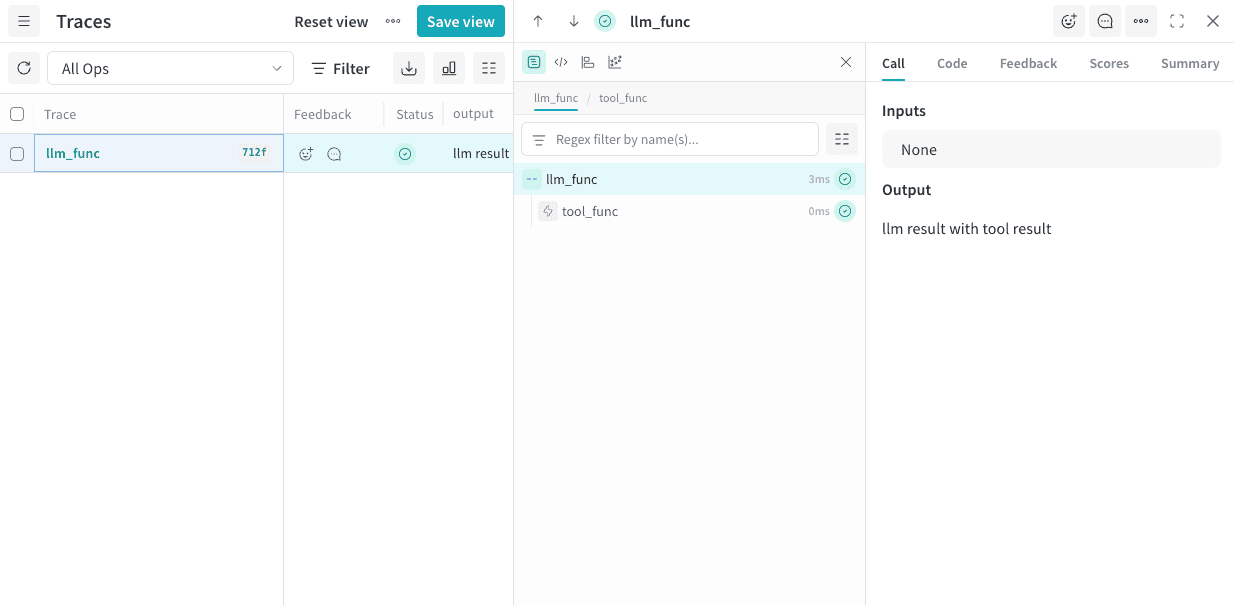Go to next call with down arrow
Image resolution: width=1234 pixels, height=605 pixels.
tap(574, 21)
